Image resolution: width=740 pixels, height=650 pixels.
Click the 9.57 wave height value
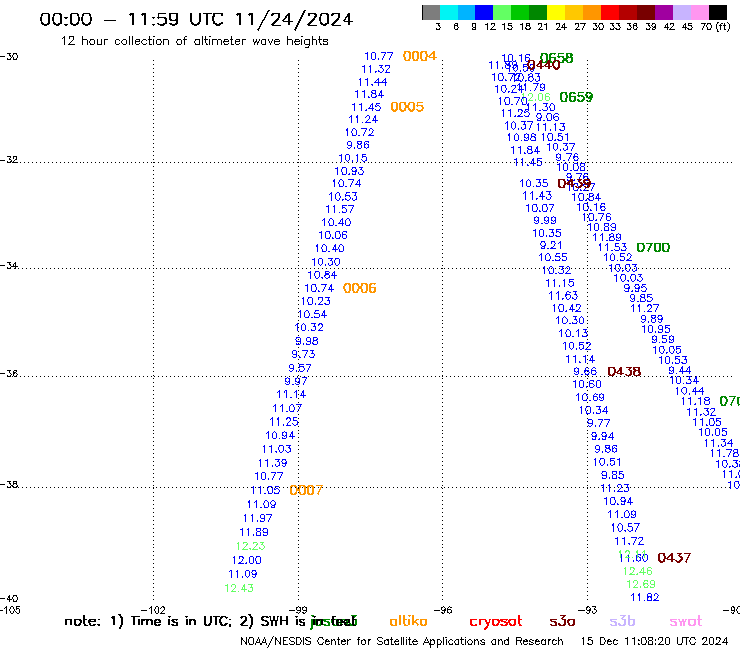(300, 368)
